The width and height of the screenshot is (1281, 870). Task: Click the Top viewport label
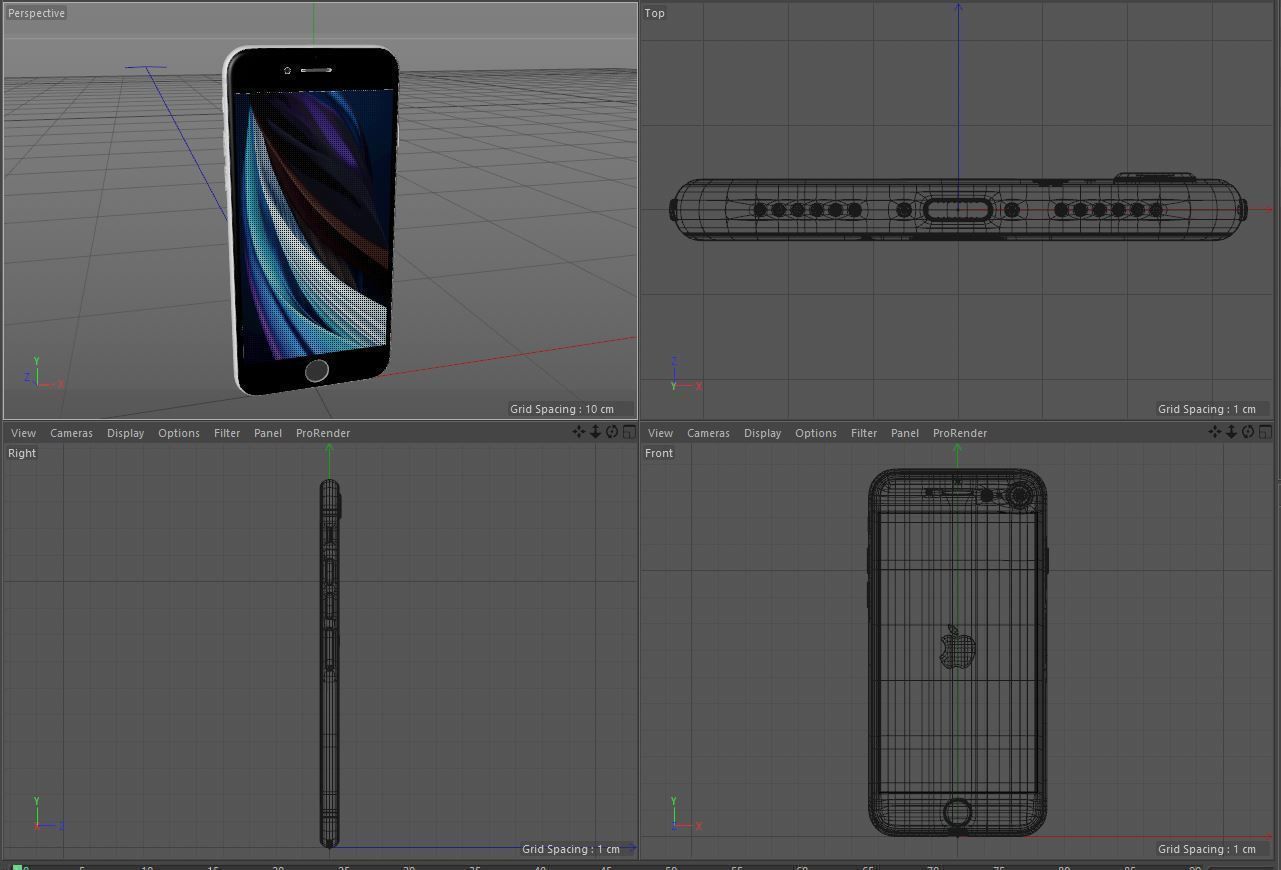(655, 13)
